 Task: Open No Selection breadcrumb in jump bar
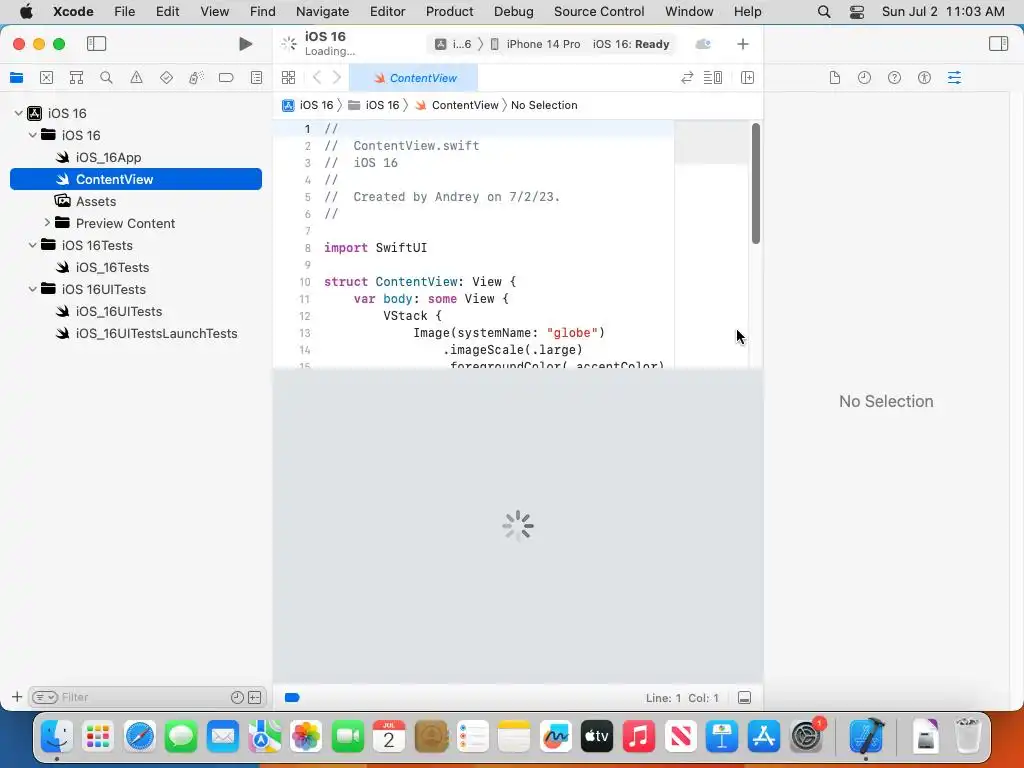pos(544,105)
